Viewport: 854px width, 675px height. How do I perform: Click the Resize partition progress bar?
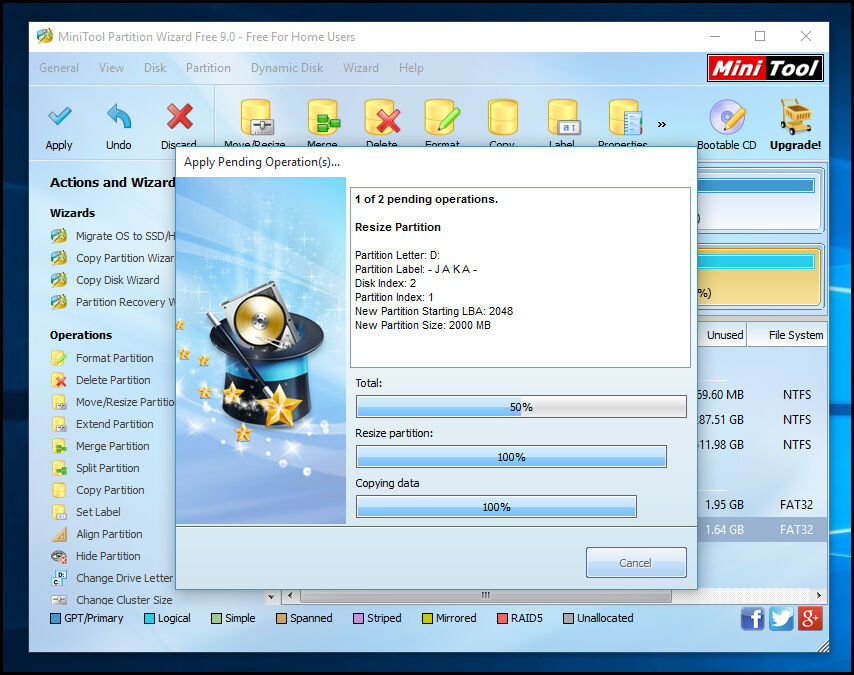point(511,457)
